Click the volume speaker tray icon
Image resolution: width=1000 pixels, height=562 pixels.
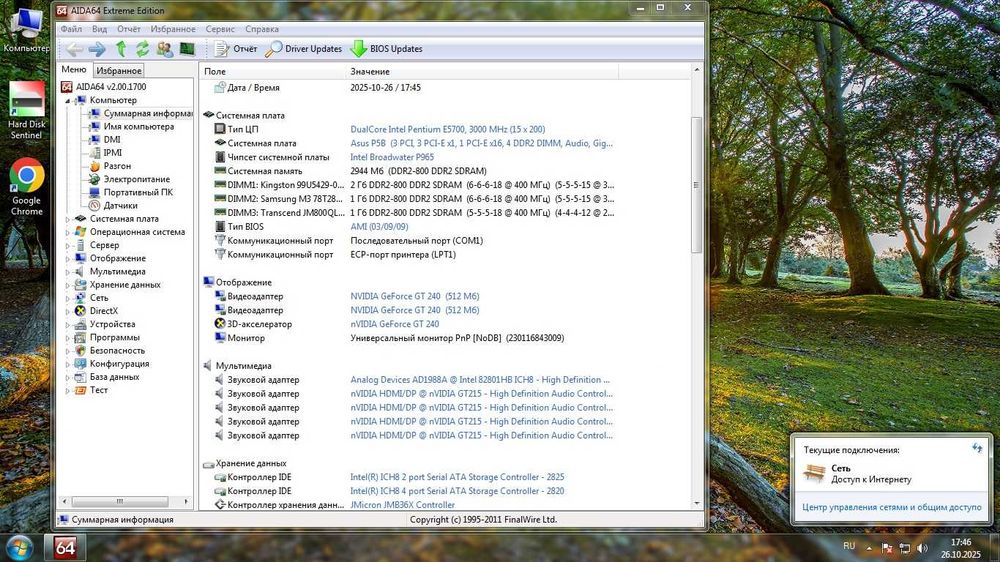coord(922,548)
